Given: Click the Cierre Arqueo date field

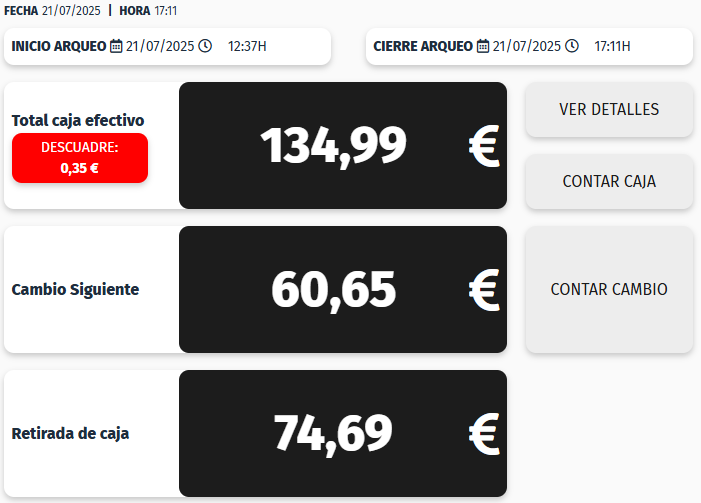Looking at the screenshot, I should point(527,46).
